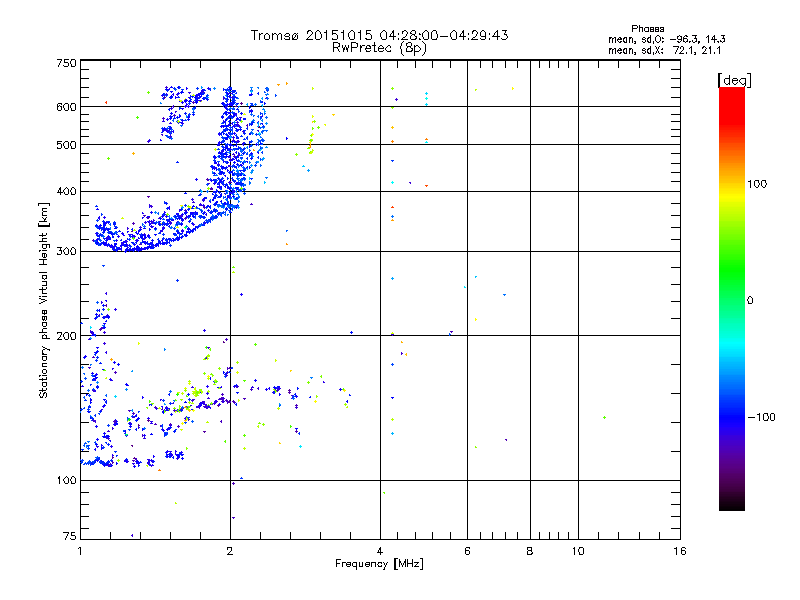Click the isolated green point near 11 MHz
Image resolution: width=800 pixels, height=600 pixels.
point(605,418)
